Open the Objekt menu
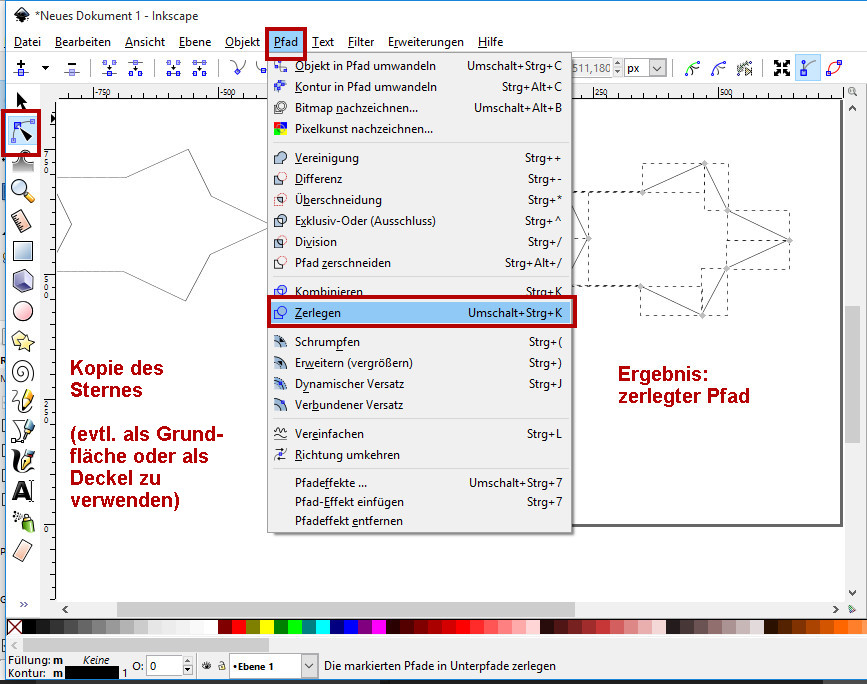The height and width of the screenshot is (684, 867). coord(242,42)
